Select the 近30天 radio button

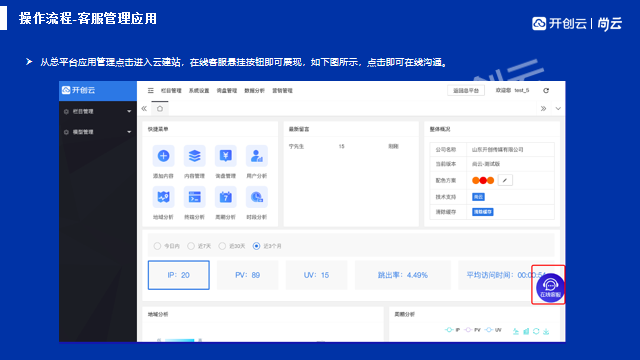(222, 246)
